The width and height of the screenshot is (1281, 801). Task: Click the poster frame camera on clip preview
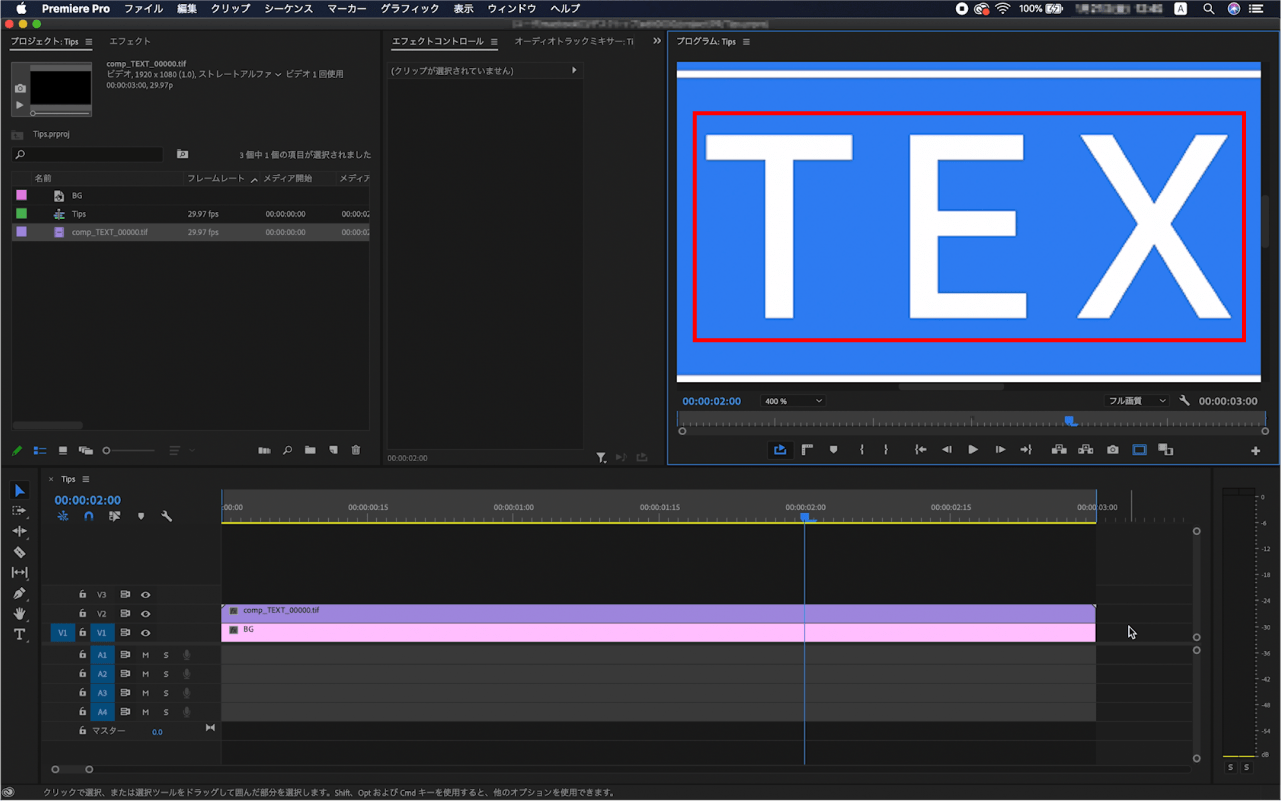point(19,88)
